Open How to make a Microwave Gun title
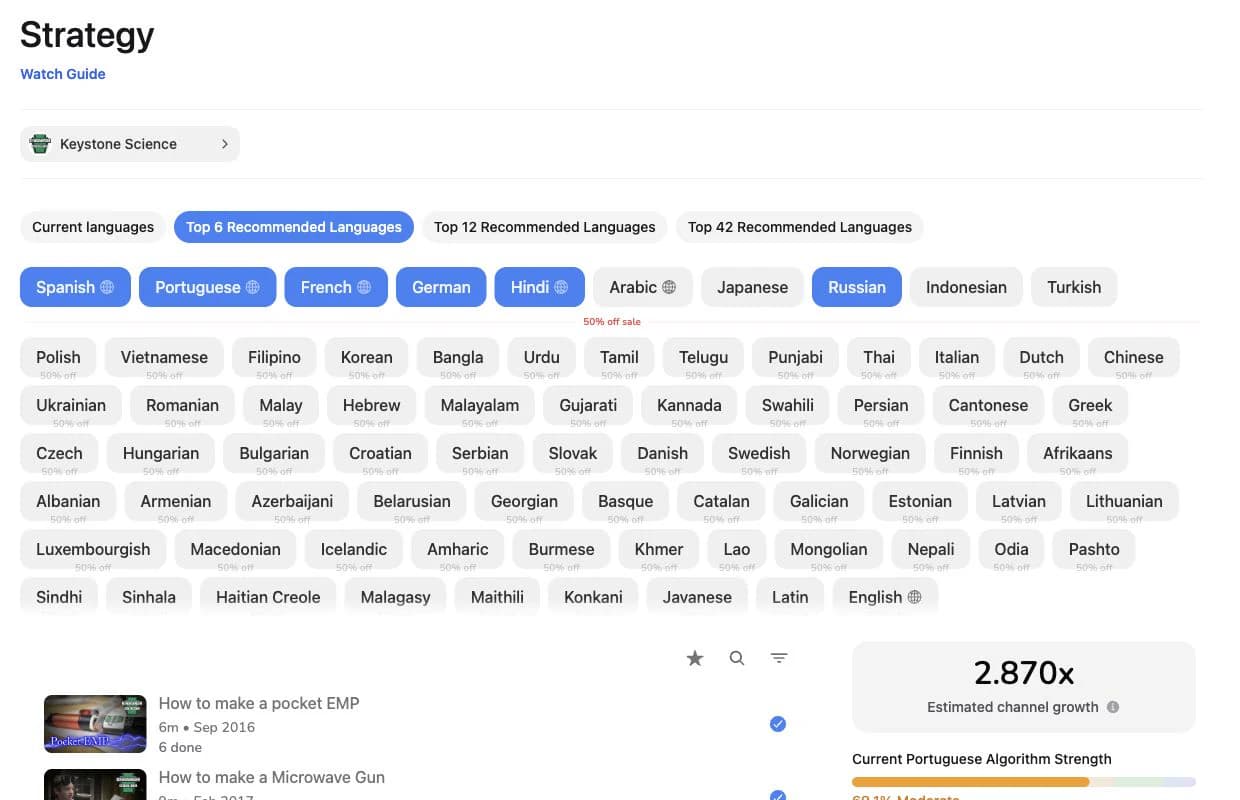 (x=272, y=777)
